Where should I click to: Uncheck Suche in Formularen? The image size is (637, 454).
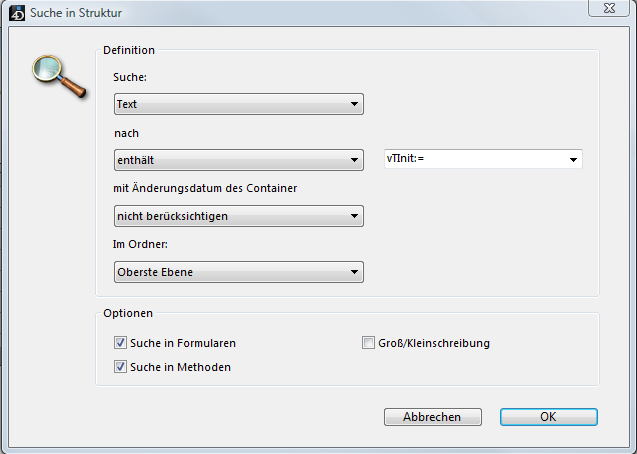coord(121,343)
